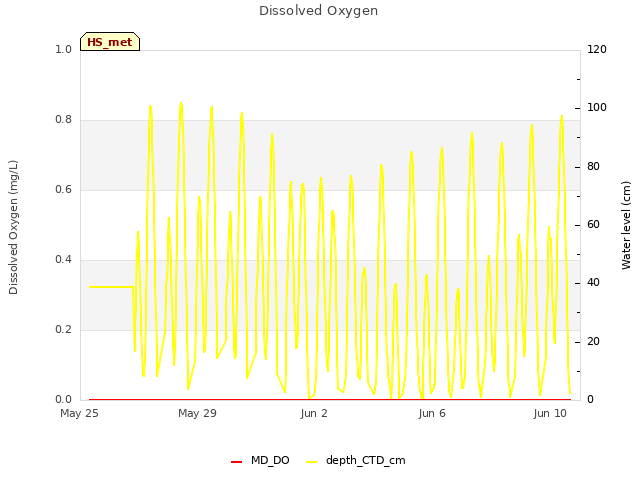Click the 1.0 left axis tick label
Viewport: 640px width, 480px height.
click(x=63, y=49)
